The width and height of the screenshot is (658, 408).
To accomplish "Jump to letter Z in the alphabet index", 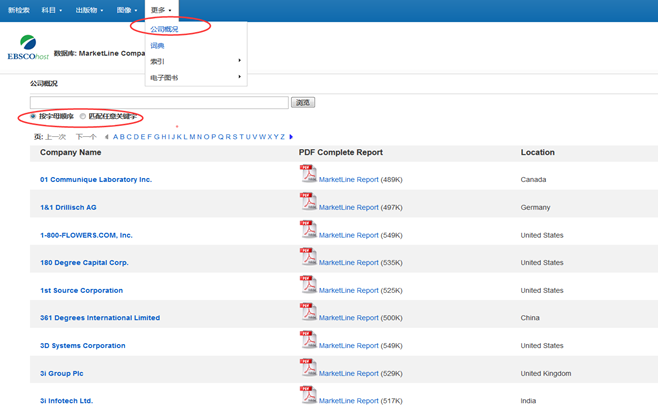I will pos(282,137).
